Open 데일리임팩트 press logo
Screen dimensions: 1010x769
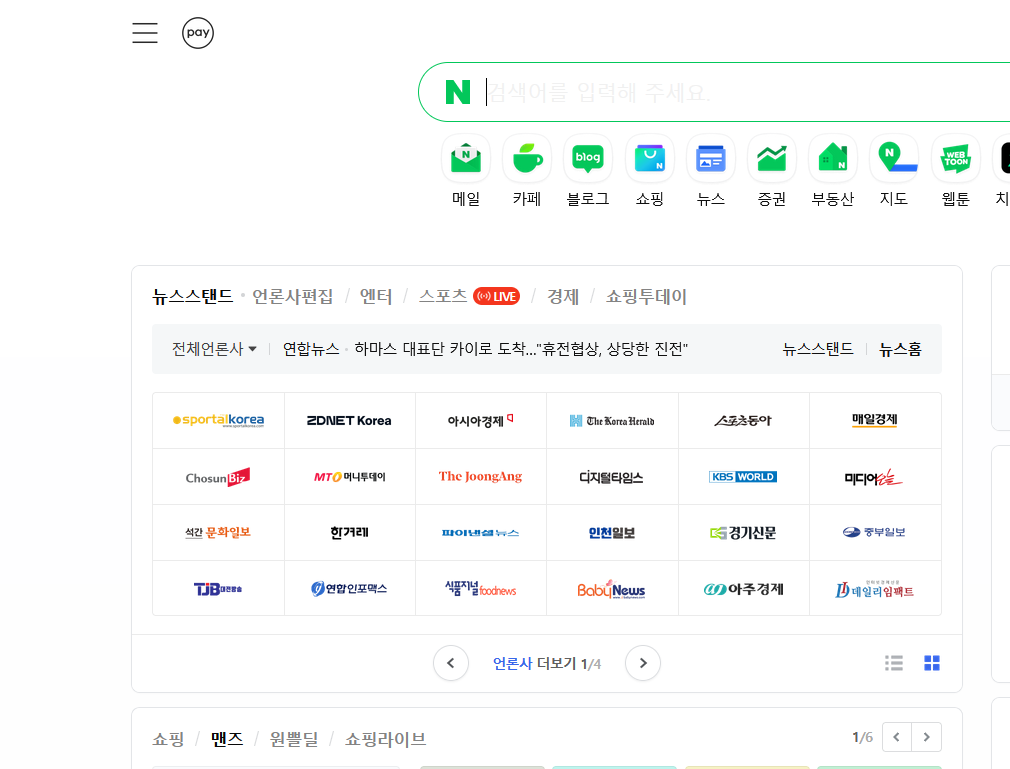[x=875, y=589]
